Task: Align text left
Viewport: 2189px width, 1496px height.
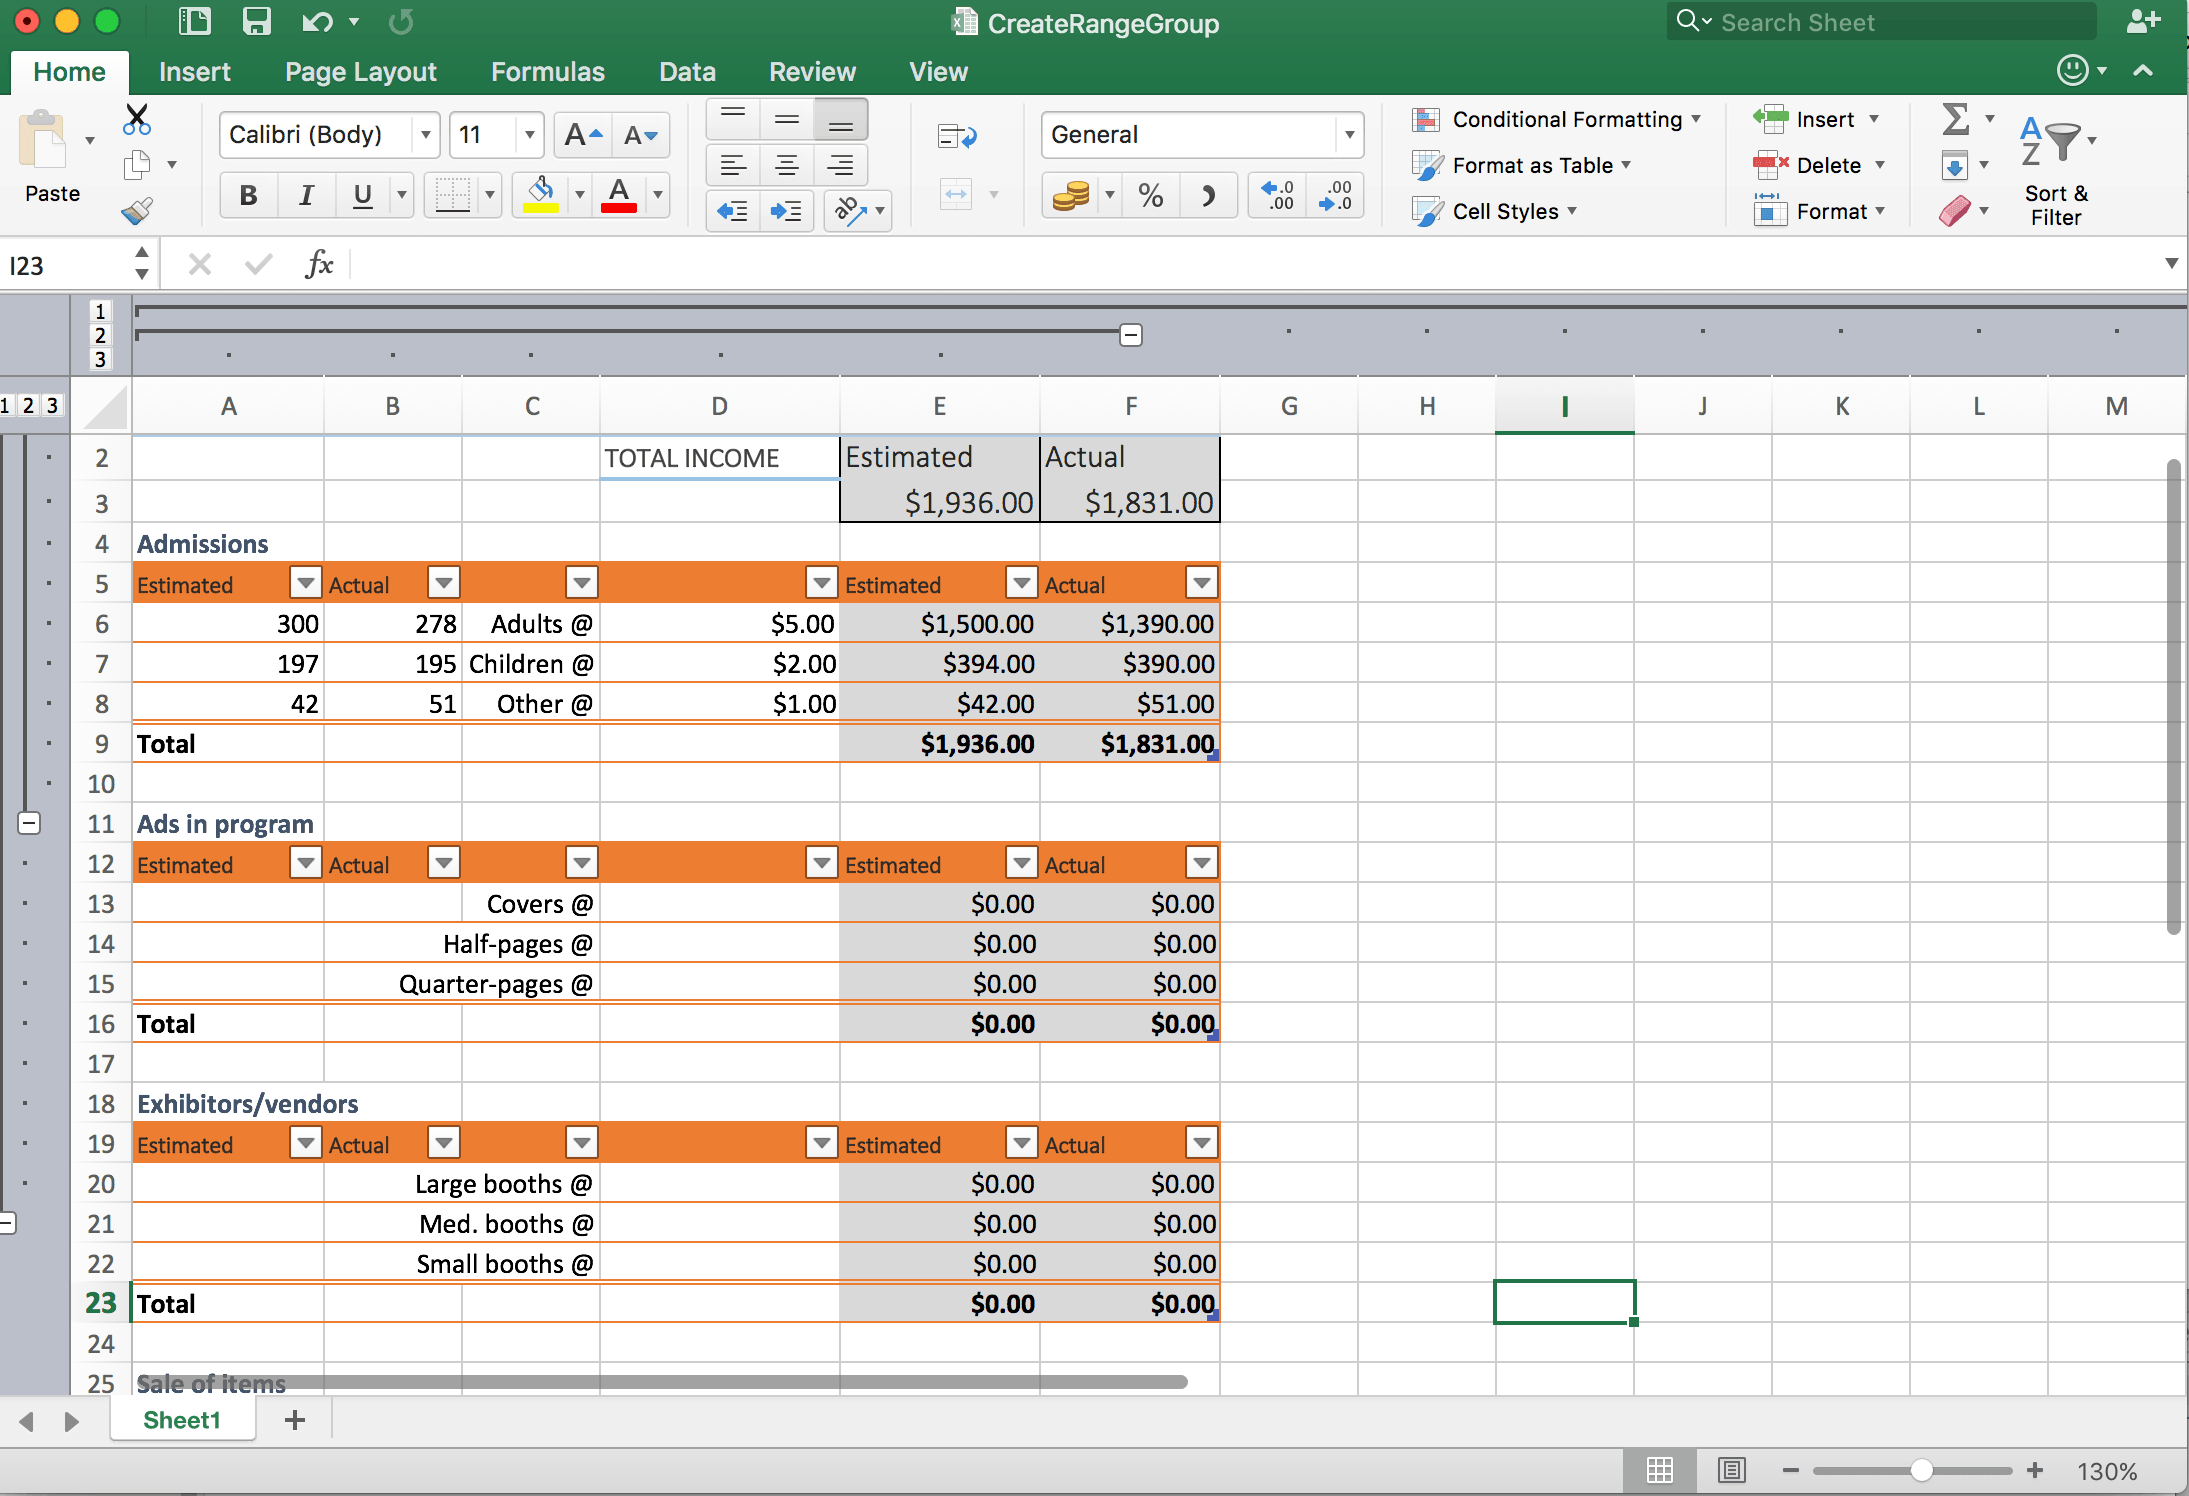Action: 734,165
